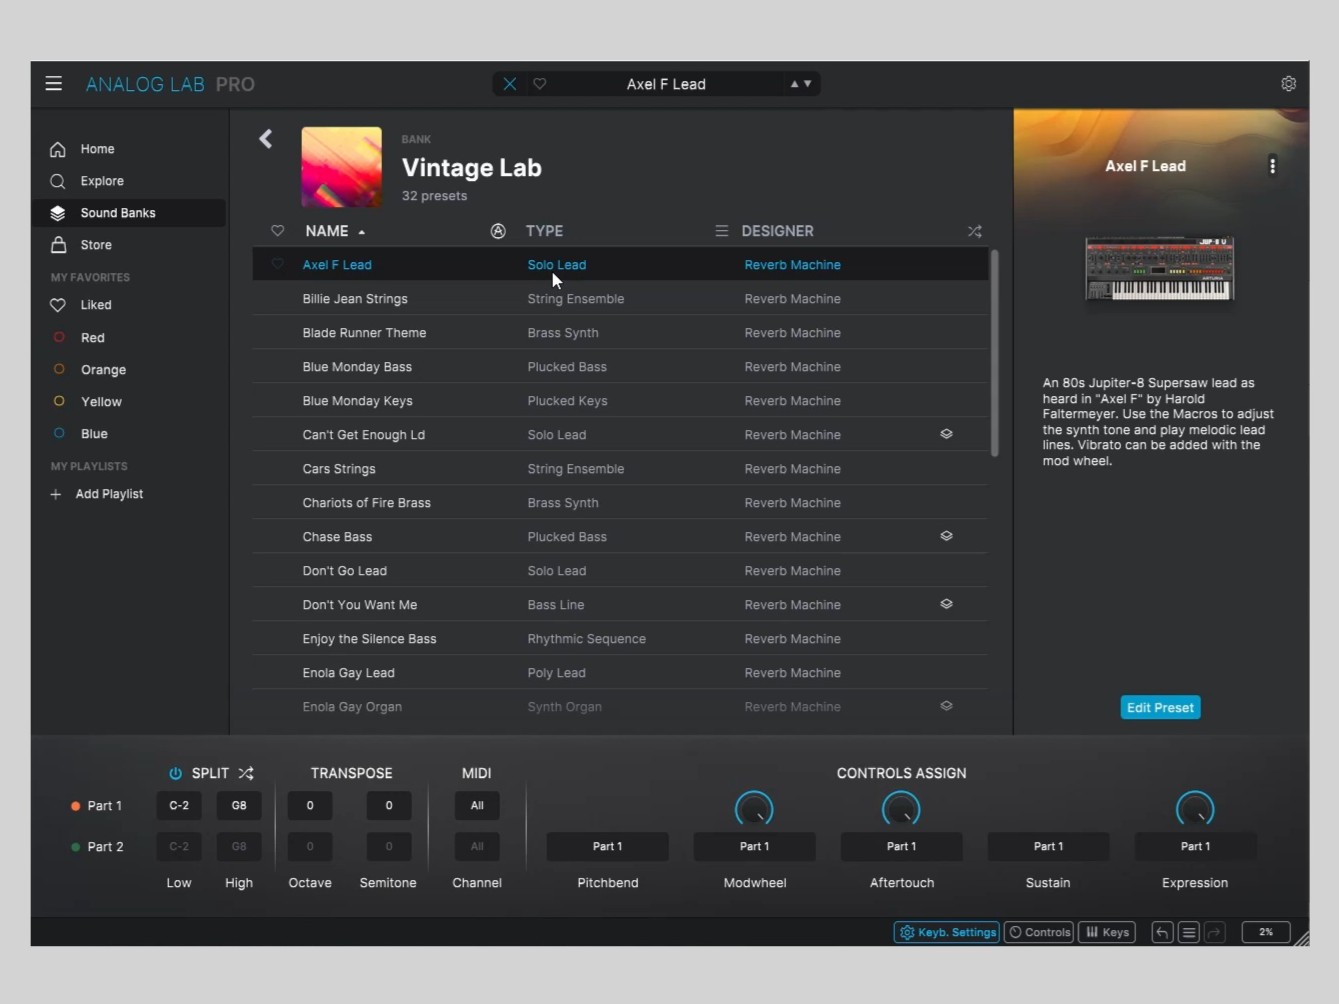Randomize split with the shuffle icon
The image size is (1339, 1004).
[246, 773]
